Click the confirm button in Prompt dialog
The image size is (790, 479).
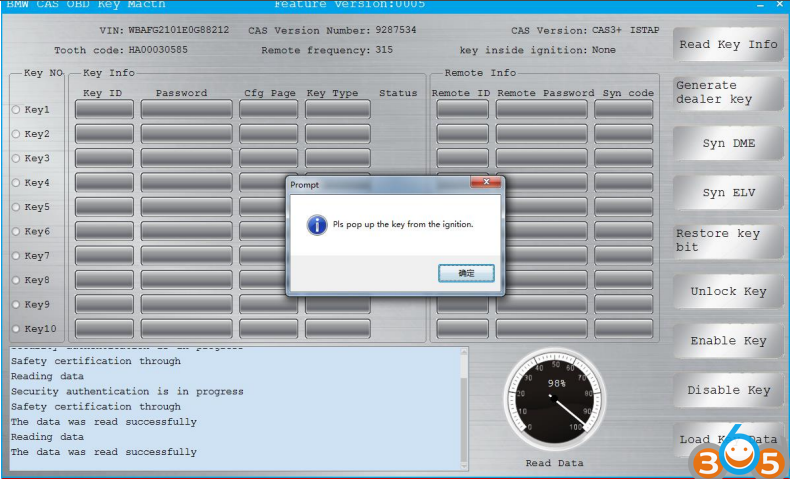point(466,273)
